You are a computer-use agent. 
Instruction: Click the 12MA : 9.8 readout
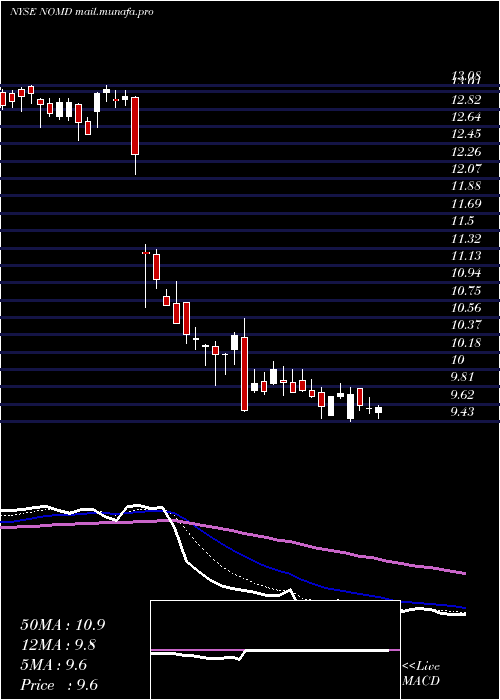pyautogui.click(x=58, y=645)
